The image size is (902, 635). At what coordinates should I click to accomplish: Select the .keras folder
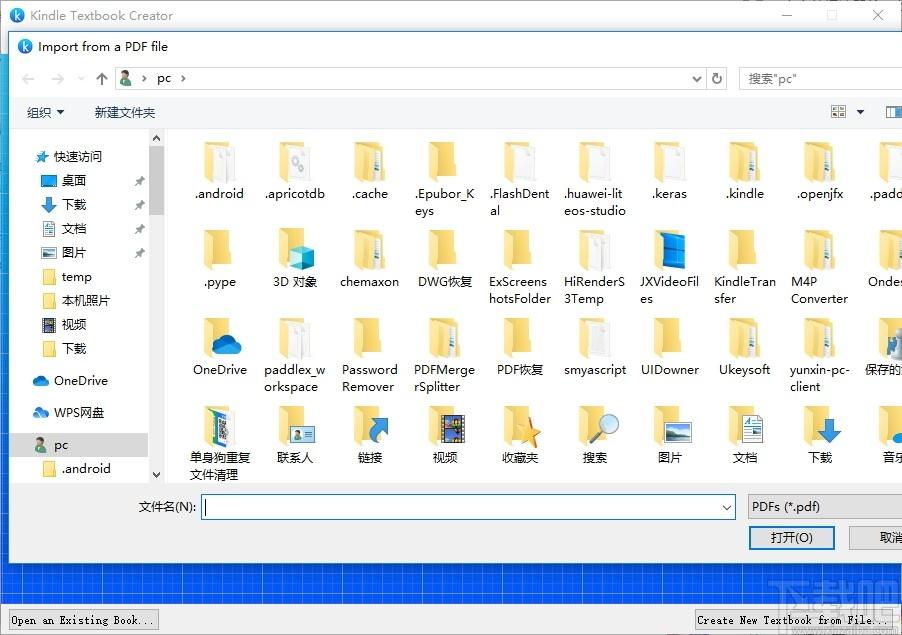[670, 171]
